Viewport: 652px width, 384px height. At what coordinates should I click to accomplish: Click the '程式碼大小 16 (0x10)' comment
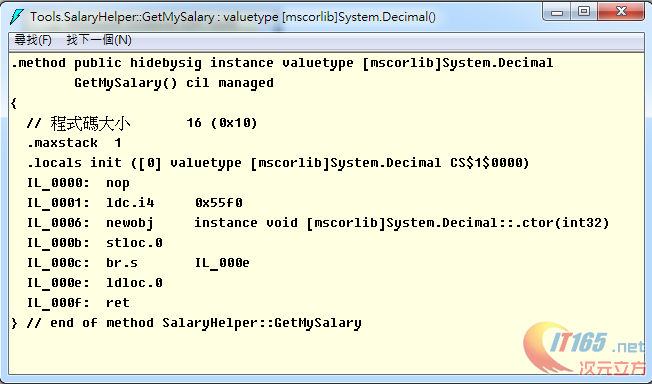(x=142, y=123)
